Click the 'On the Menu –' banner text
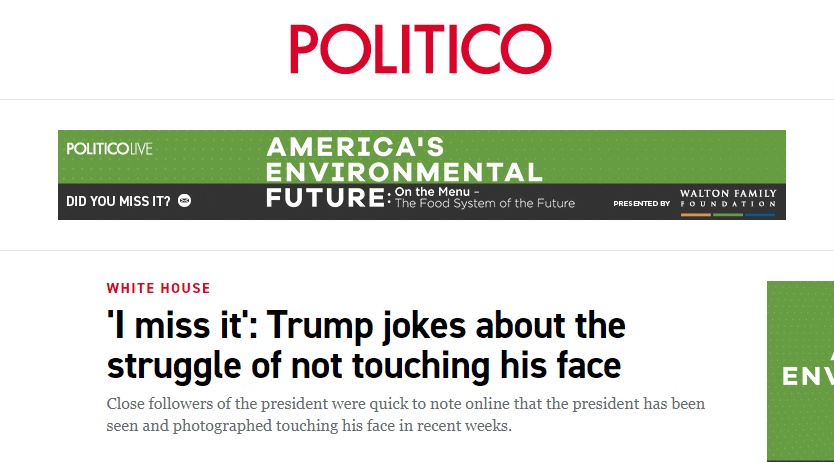Image resolution: width=834 pixels, height=462 pixels. [x=437, y=191]
